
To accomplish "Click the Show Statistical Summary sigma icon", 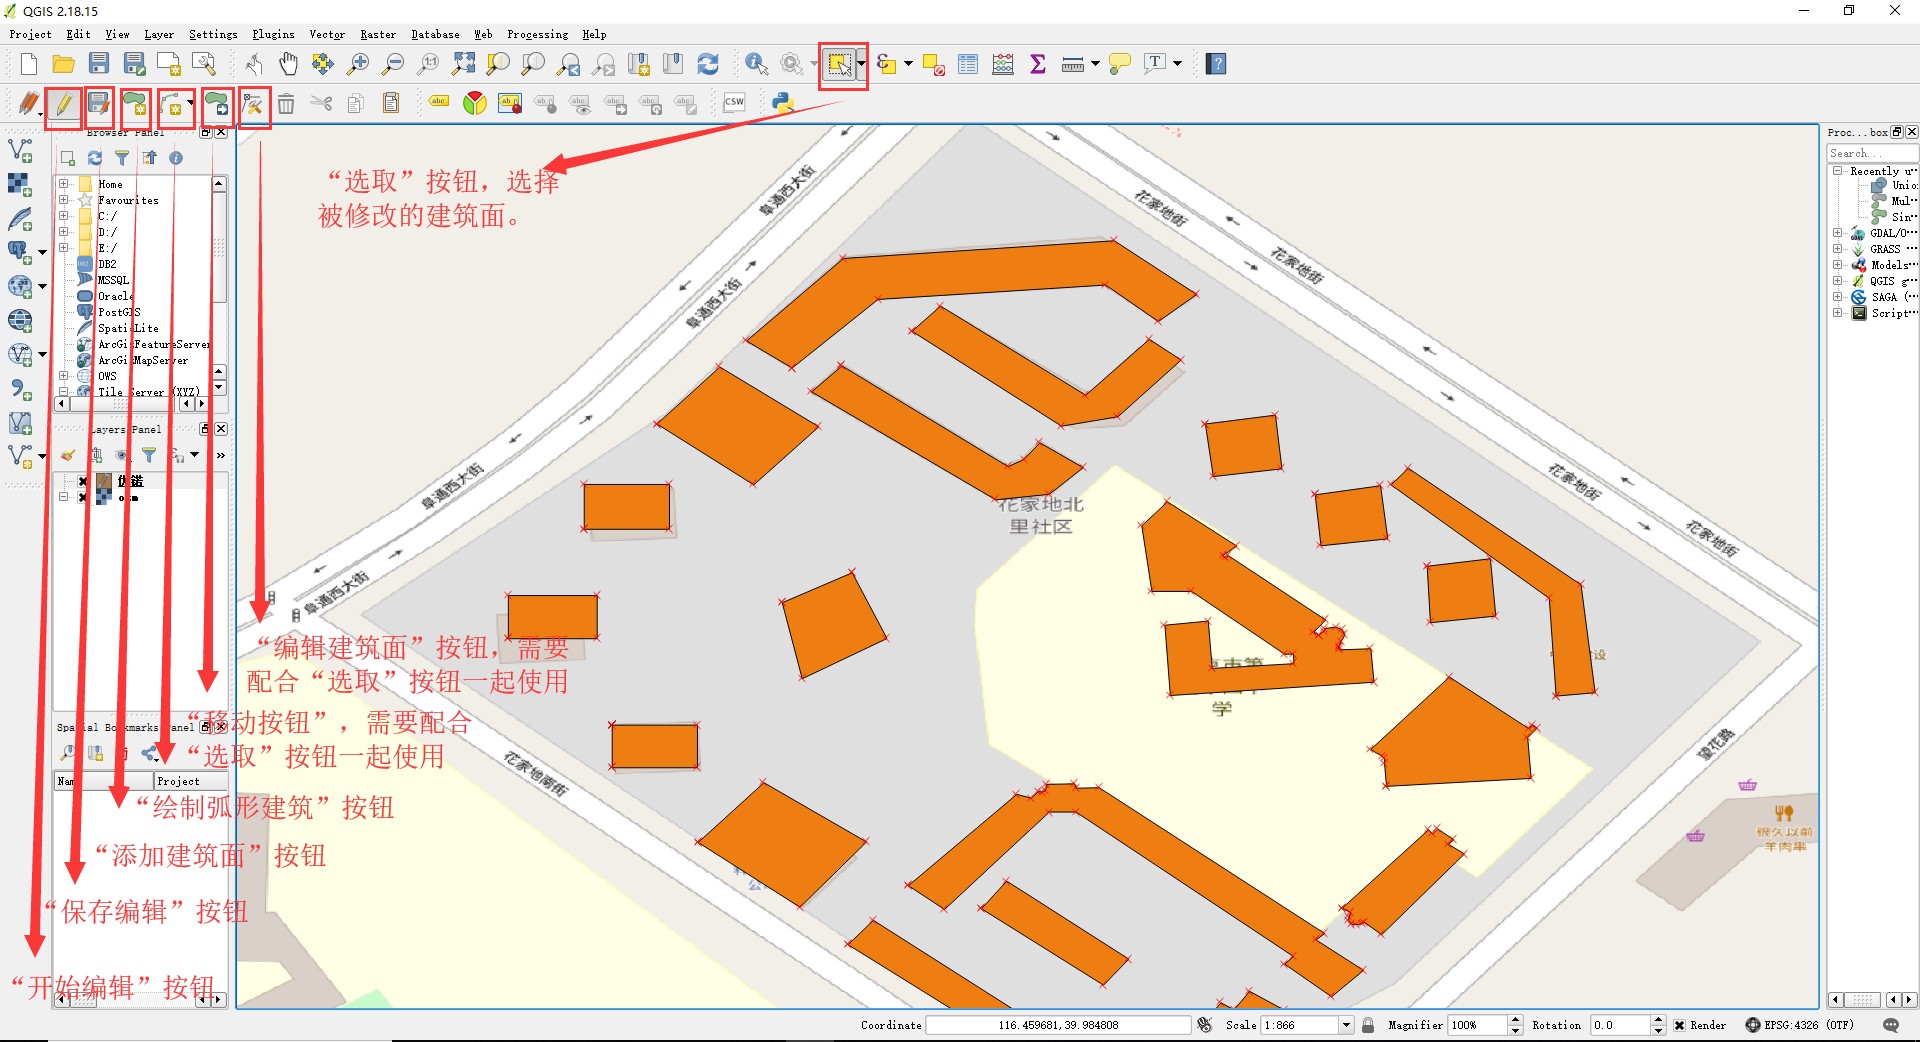I will 1037,63.
